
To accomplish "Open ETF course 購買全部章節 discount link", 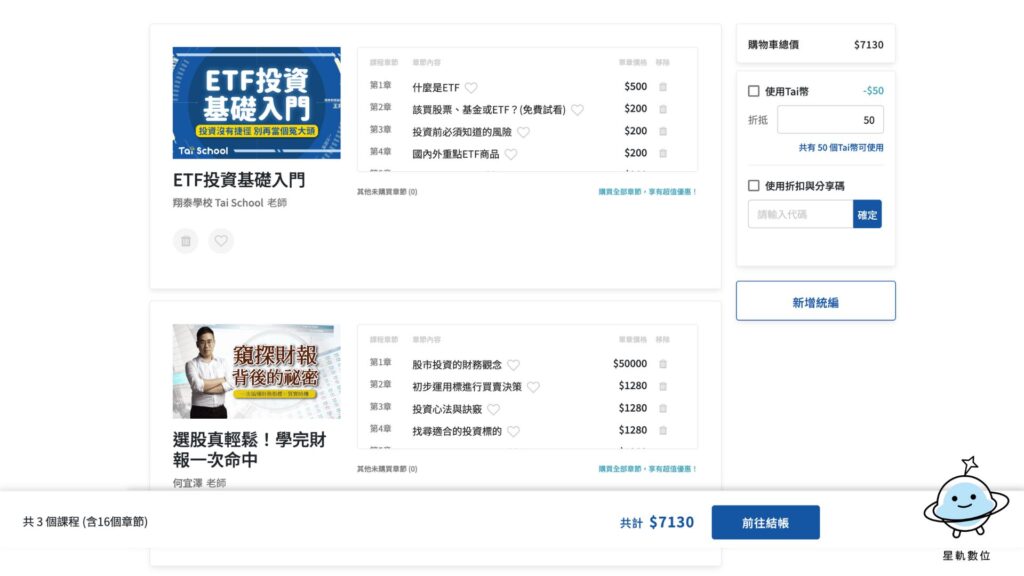I will tap(647, 191).
